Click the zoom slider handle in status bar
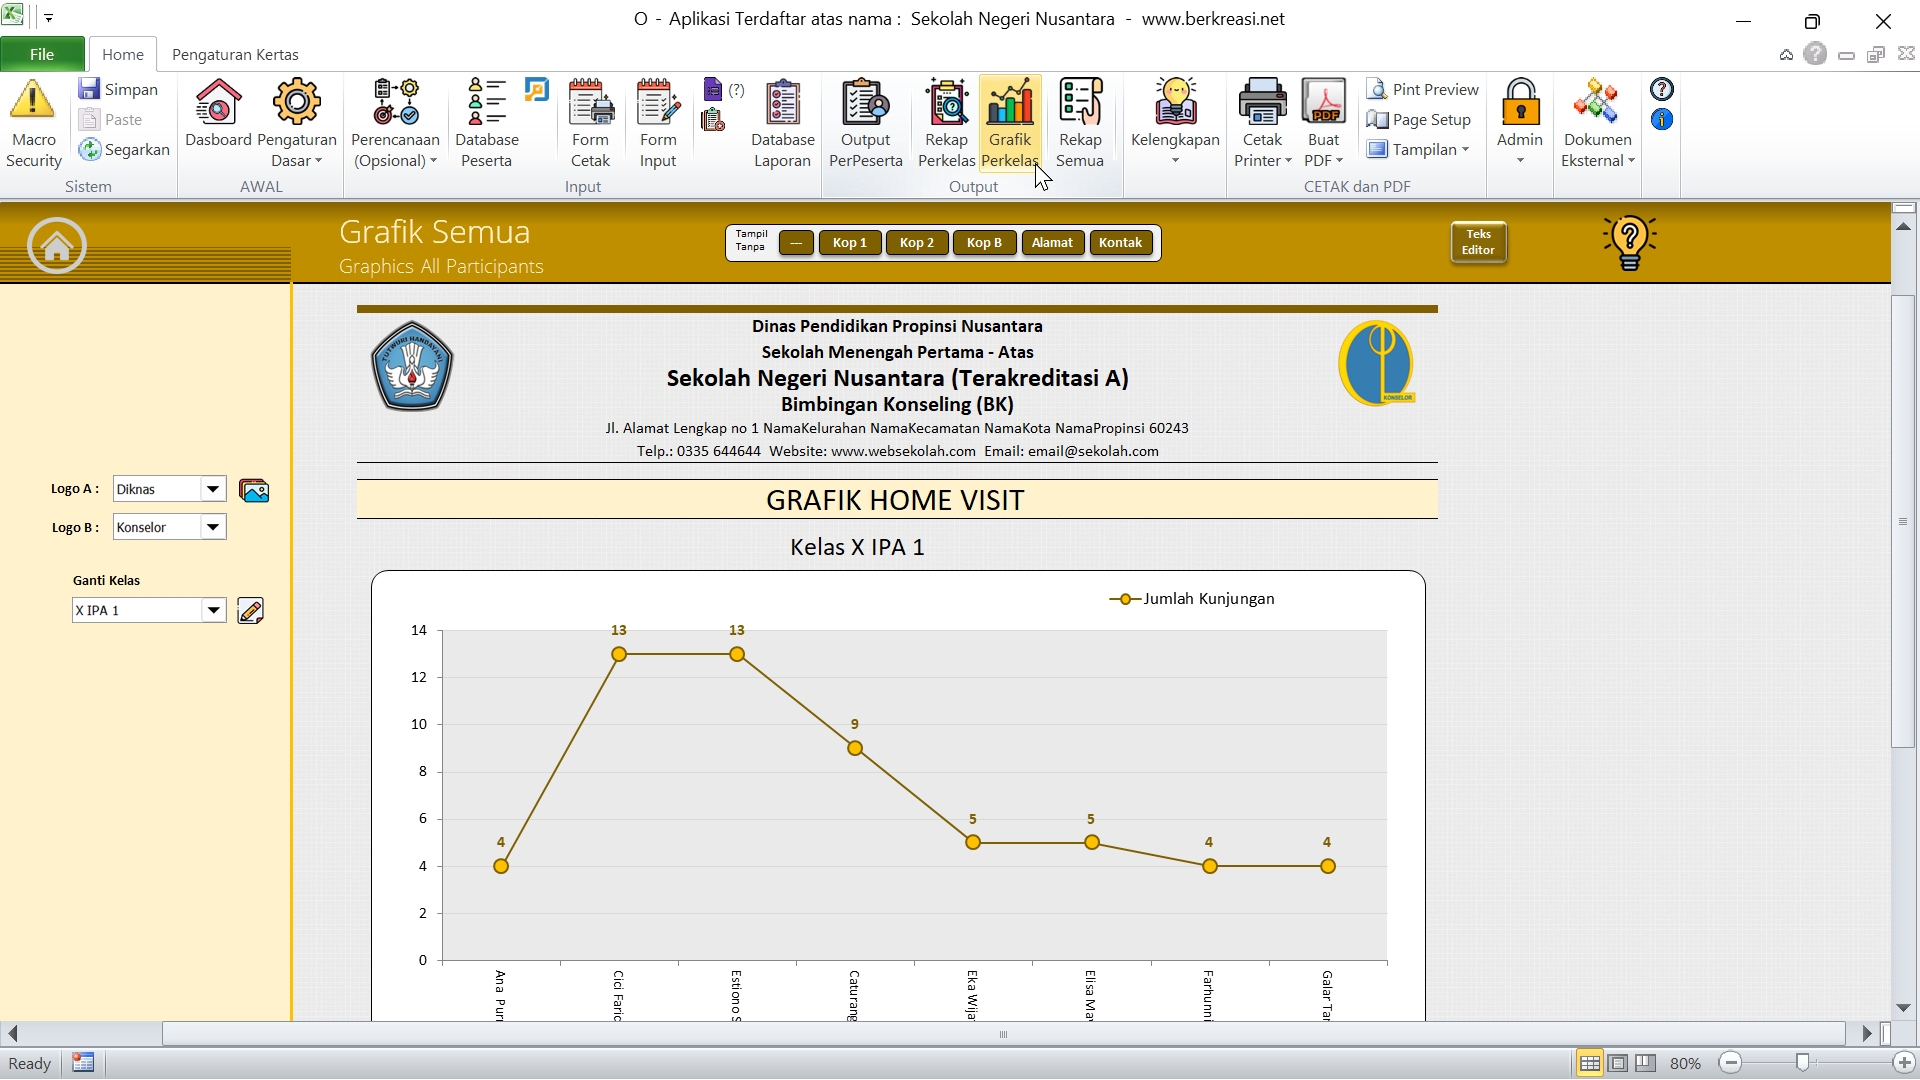 pos(1802,1063)
